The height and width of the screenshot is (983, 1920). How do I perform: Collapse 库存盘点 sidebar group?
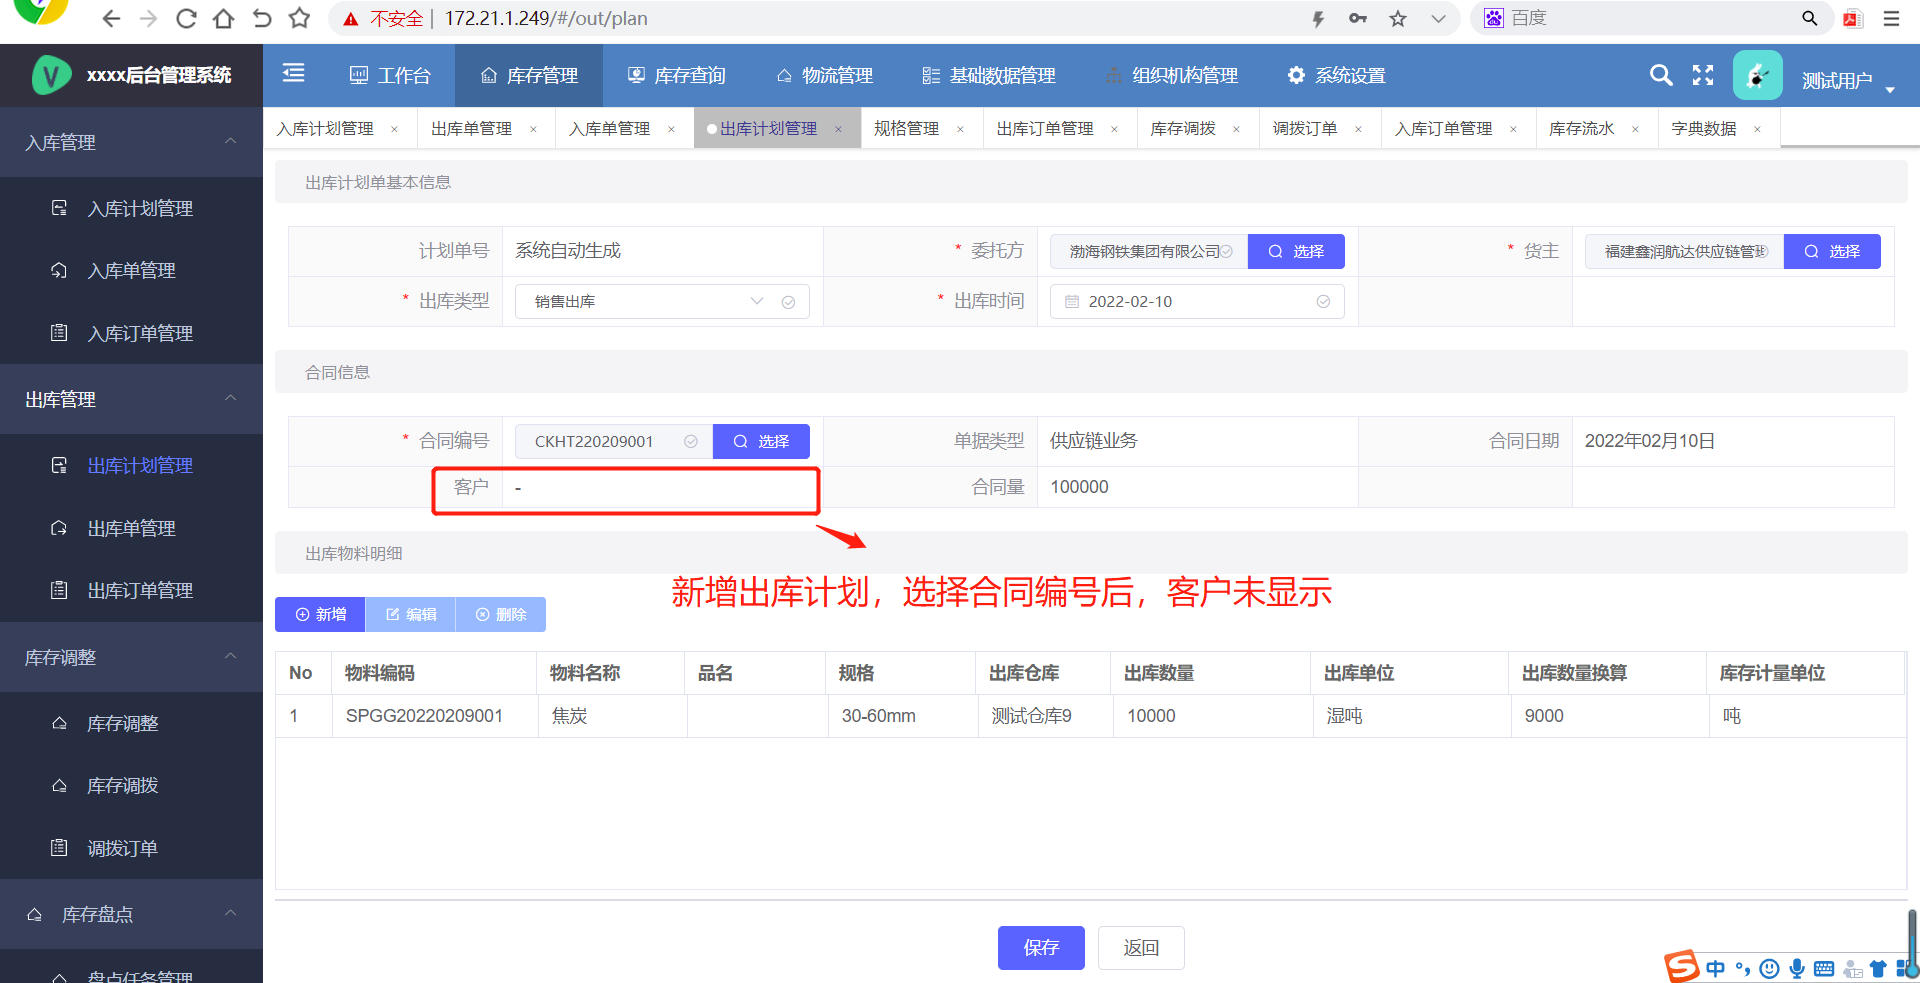[x=131, y=914]
